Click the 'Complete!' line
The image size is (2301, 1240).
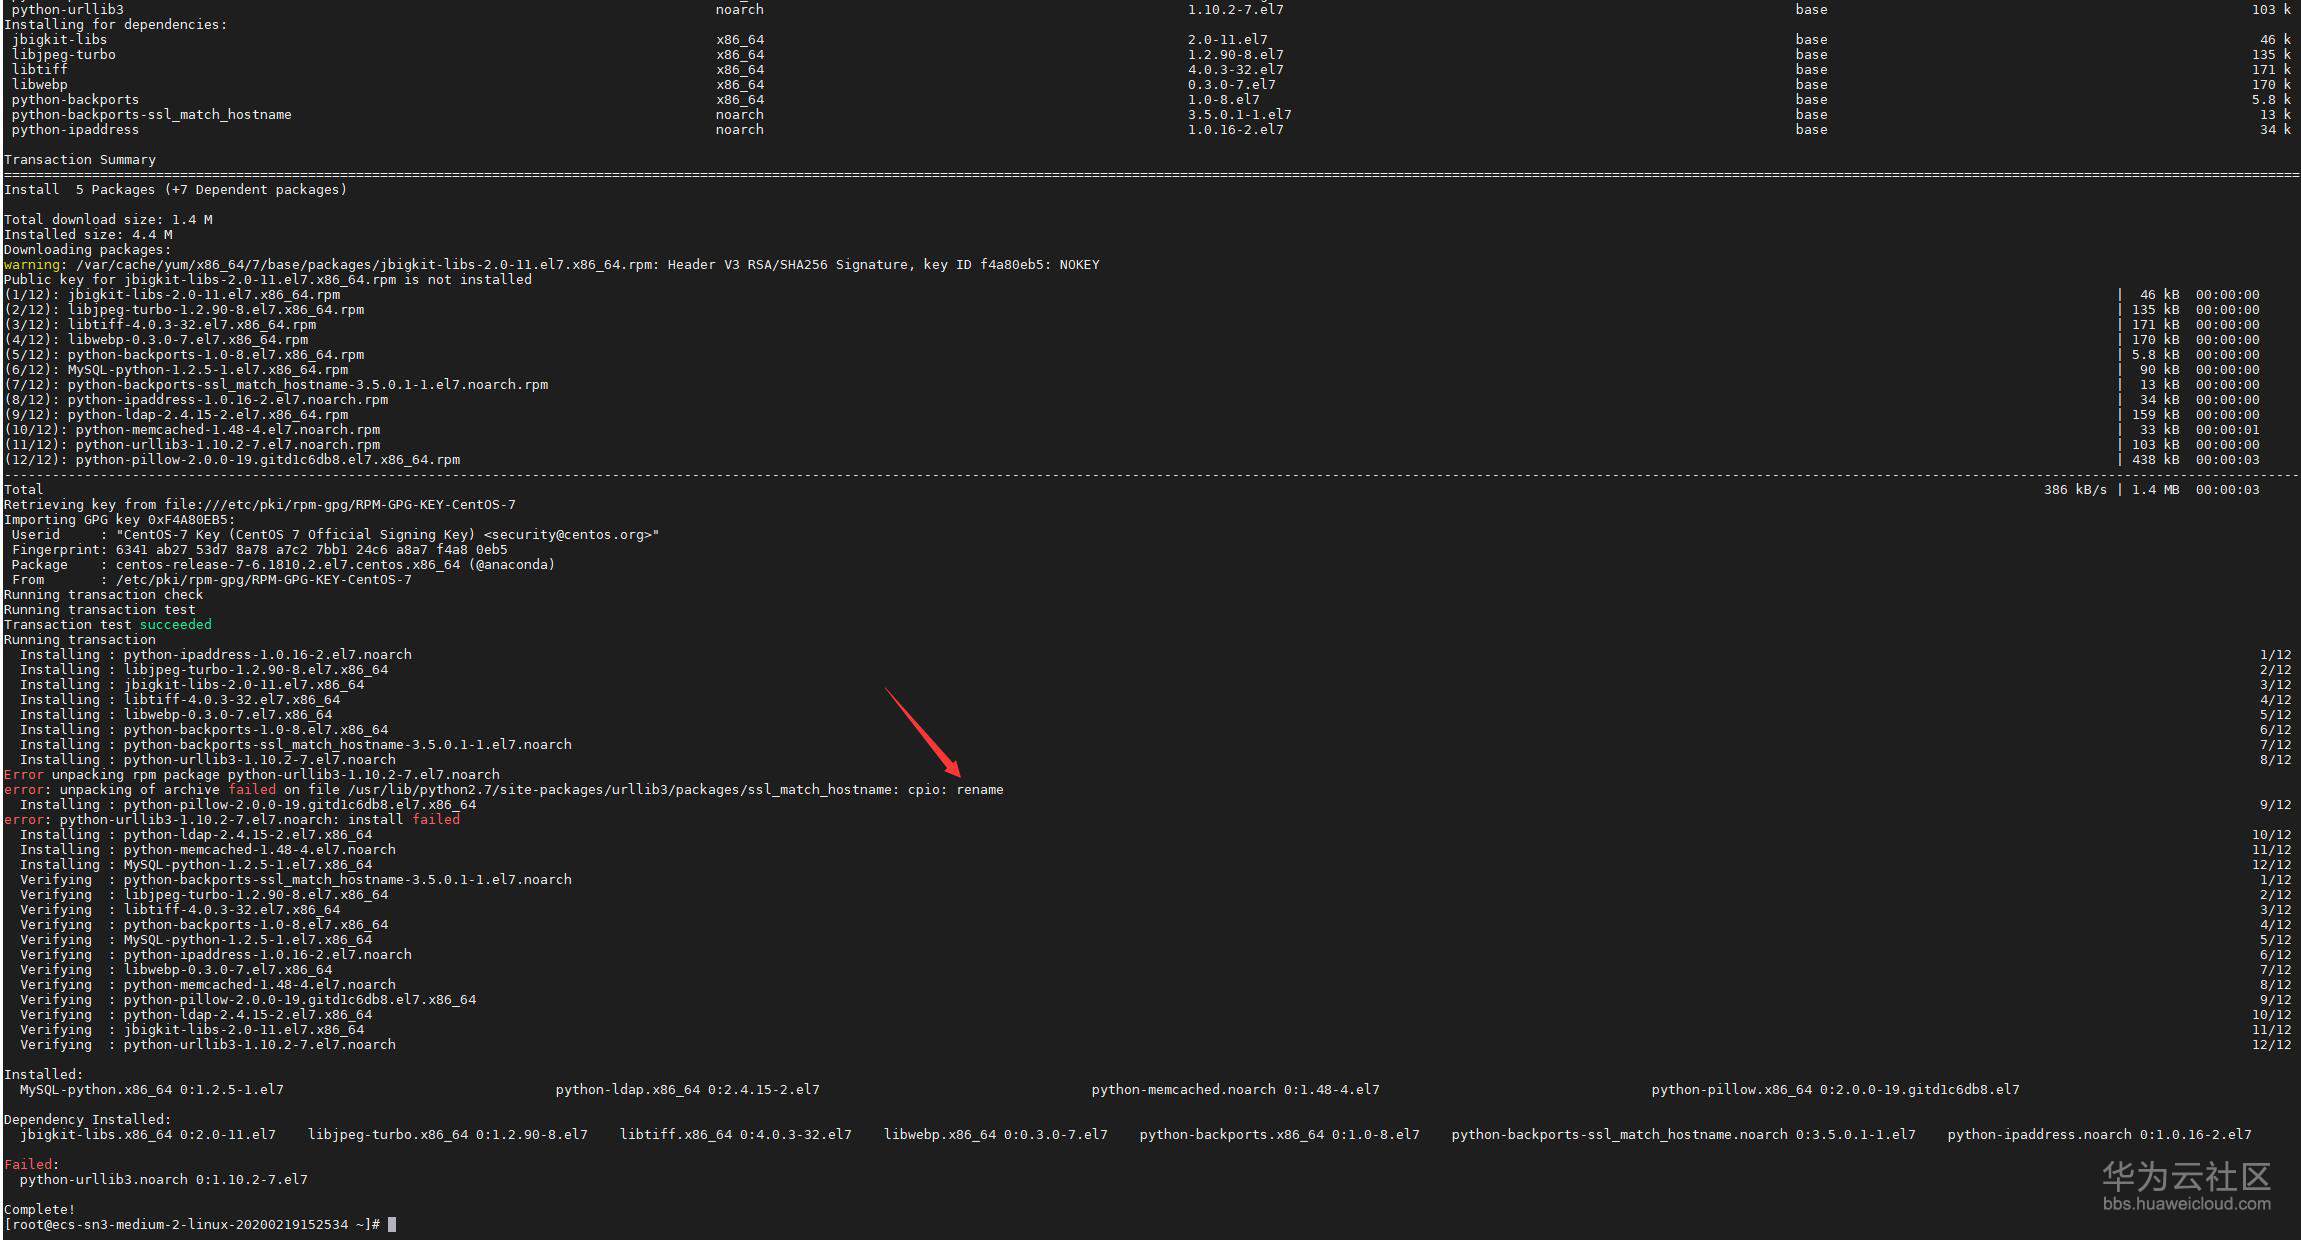tap(40, 1209)
